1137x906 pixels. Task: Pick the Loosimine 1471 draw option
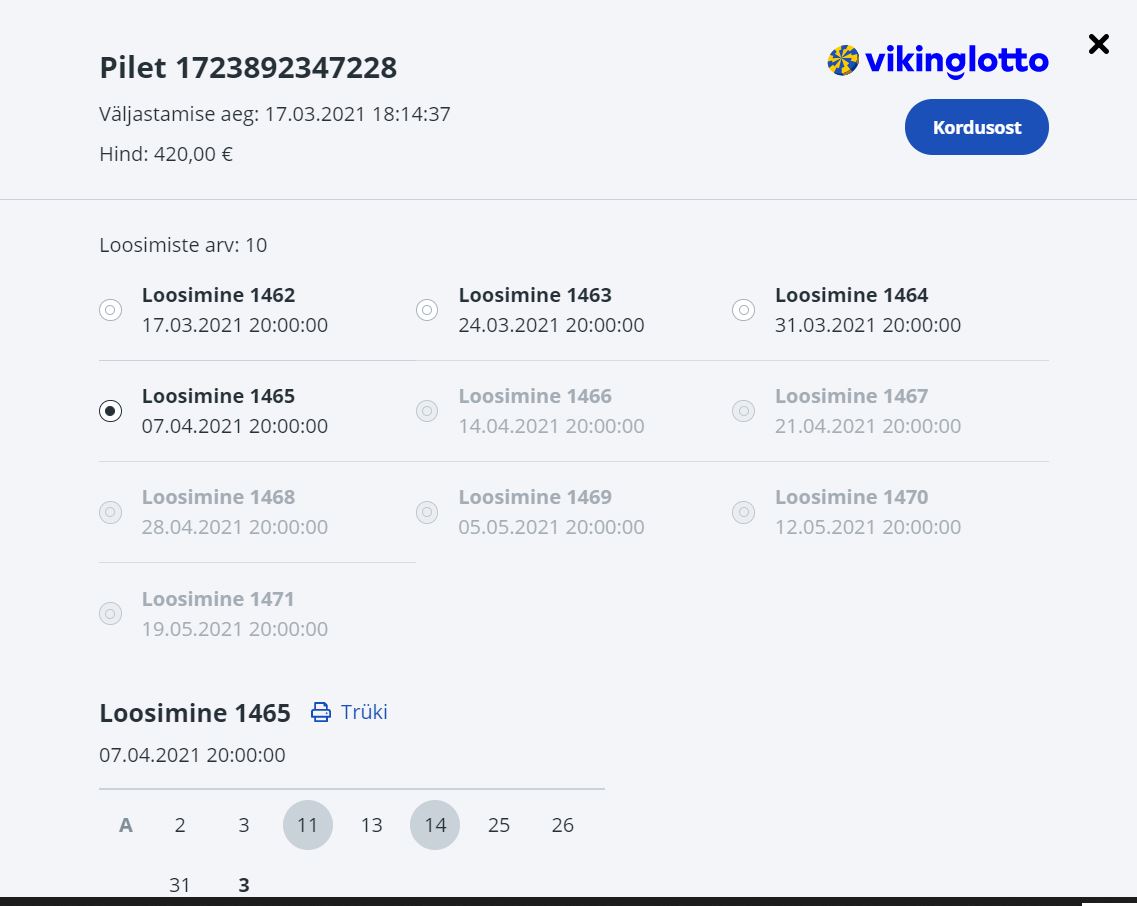click(x=111, y=613)
